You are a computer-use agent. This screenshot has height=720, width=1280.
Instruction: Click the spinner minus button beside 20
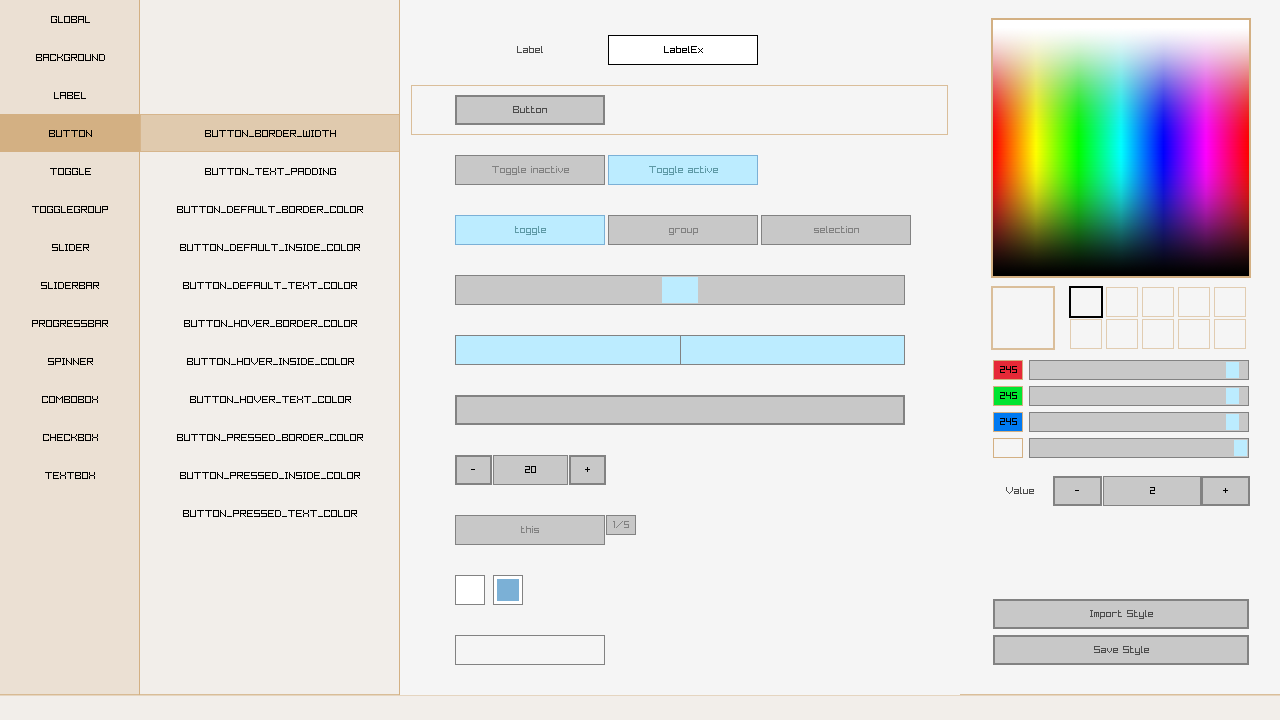473,470
